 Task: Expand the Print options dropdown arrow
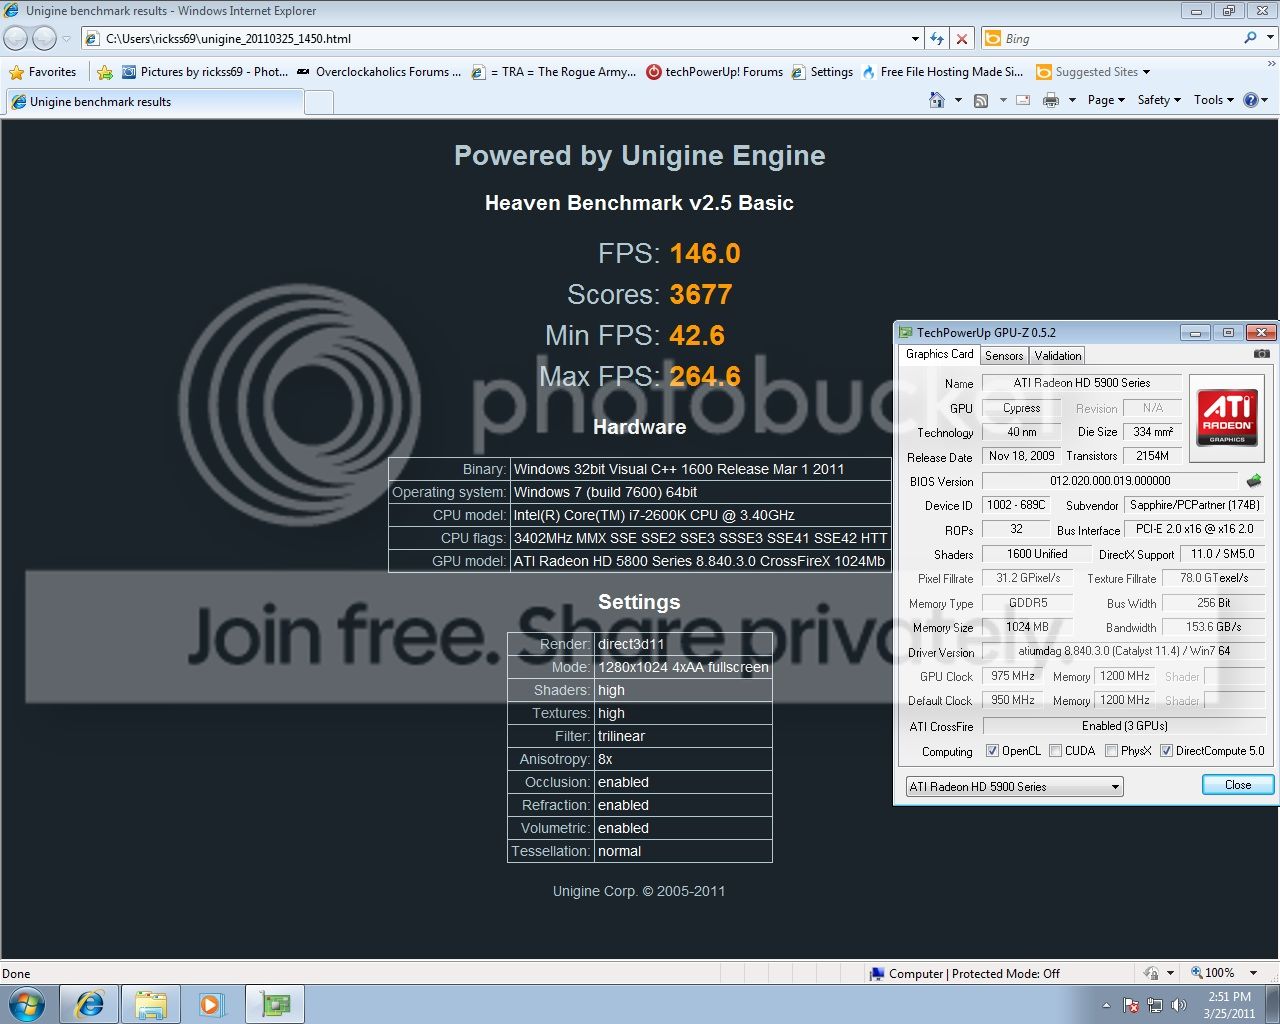coord(1072,100)
